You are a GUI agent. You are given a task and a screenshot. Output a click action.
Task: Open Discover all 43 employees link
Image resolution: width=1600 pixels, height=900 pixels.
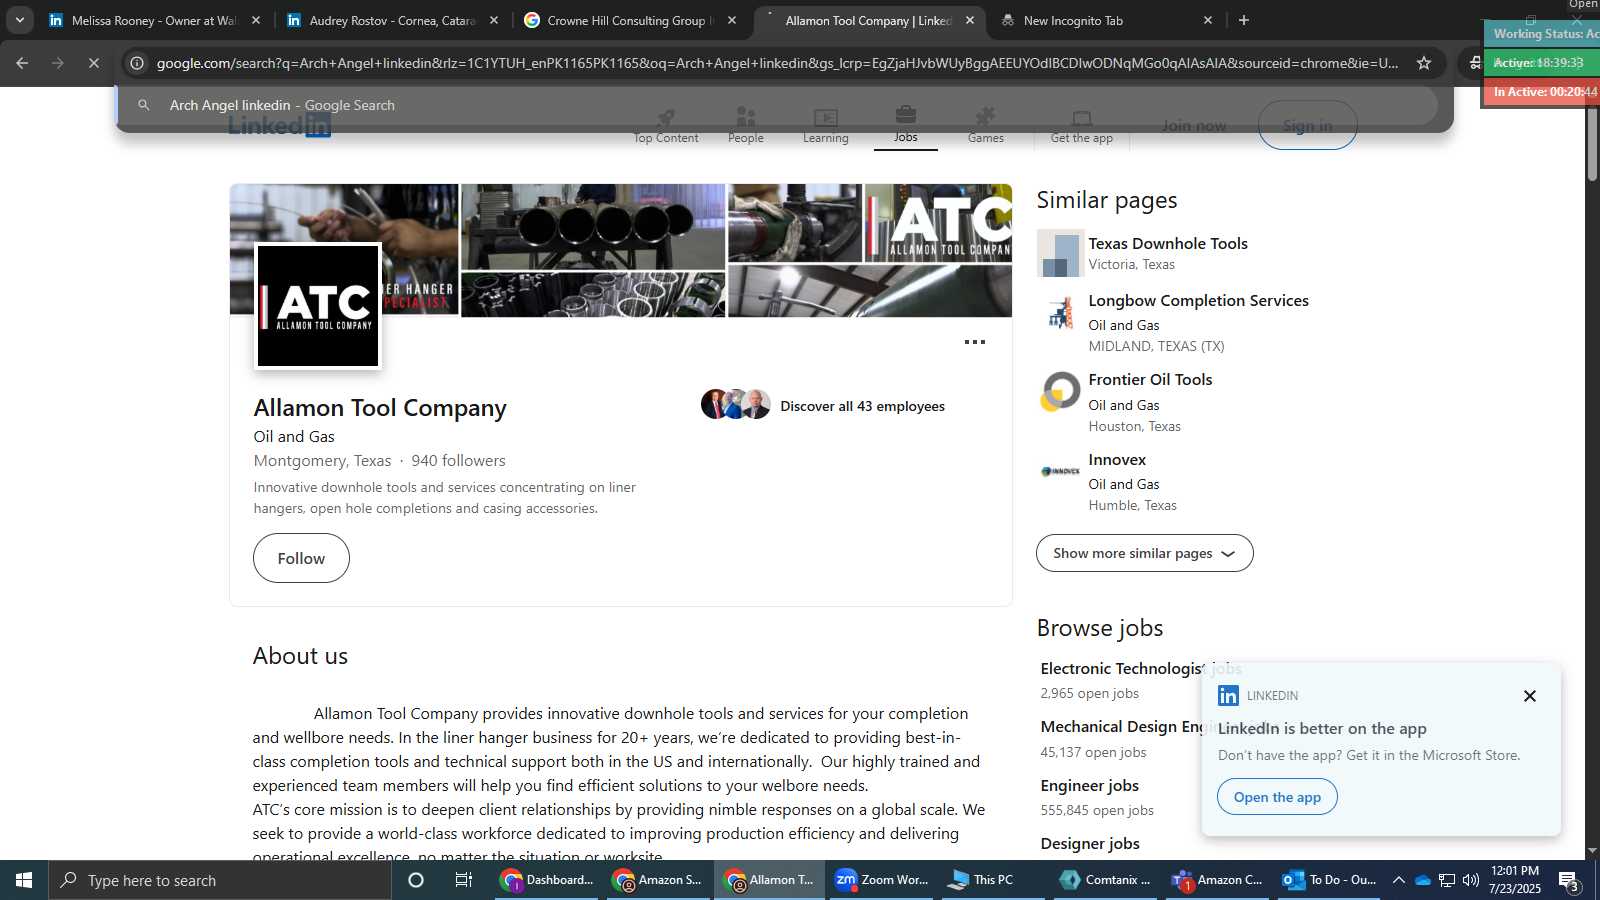[862, 406]
